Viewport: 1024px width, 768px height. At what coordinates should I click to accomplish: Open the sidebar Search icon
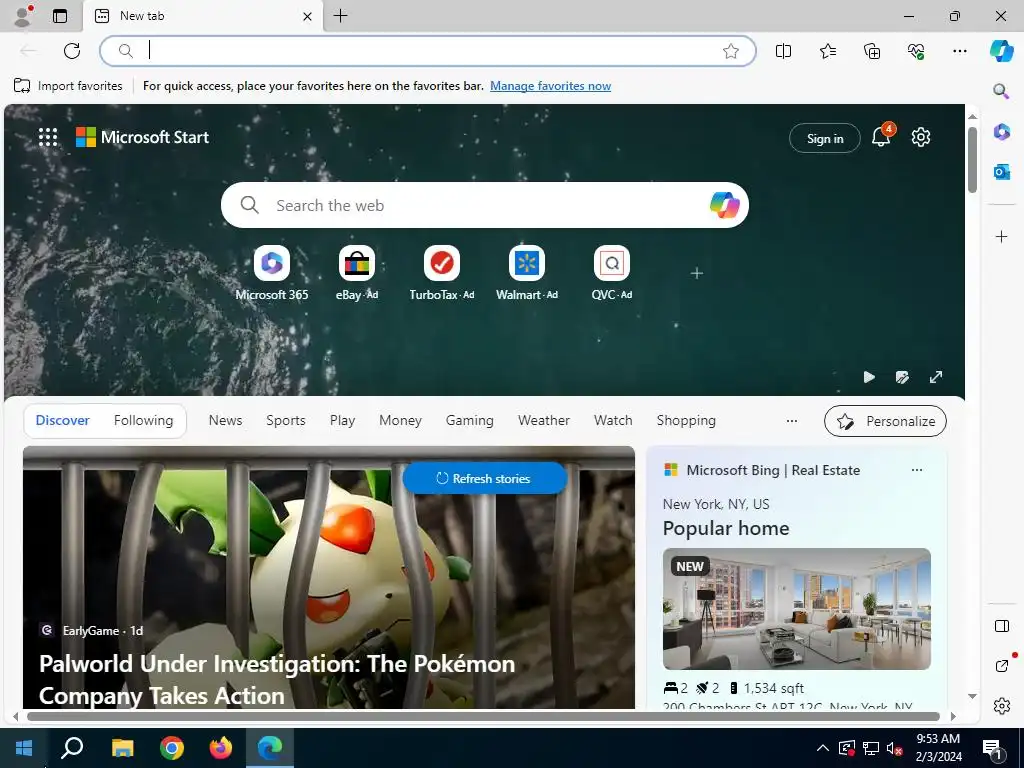tap(1001, 91)
